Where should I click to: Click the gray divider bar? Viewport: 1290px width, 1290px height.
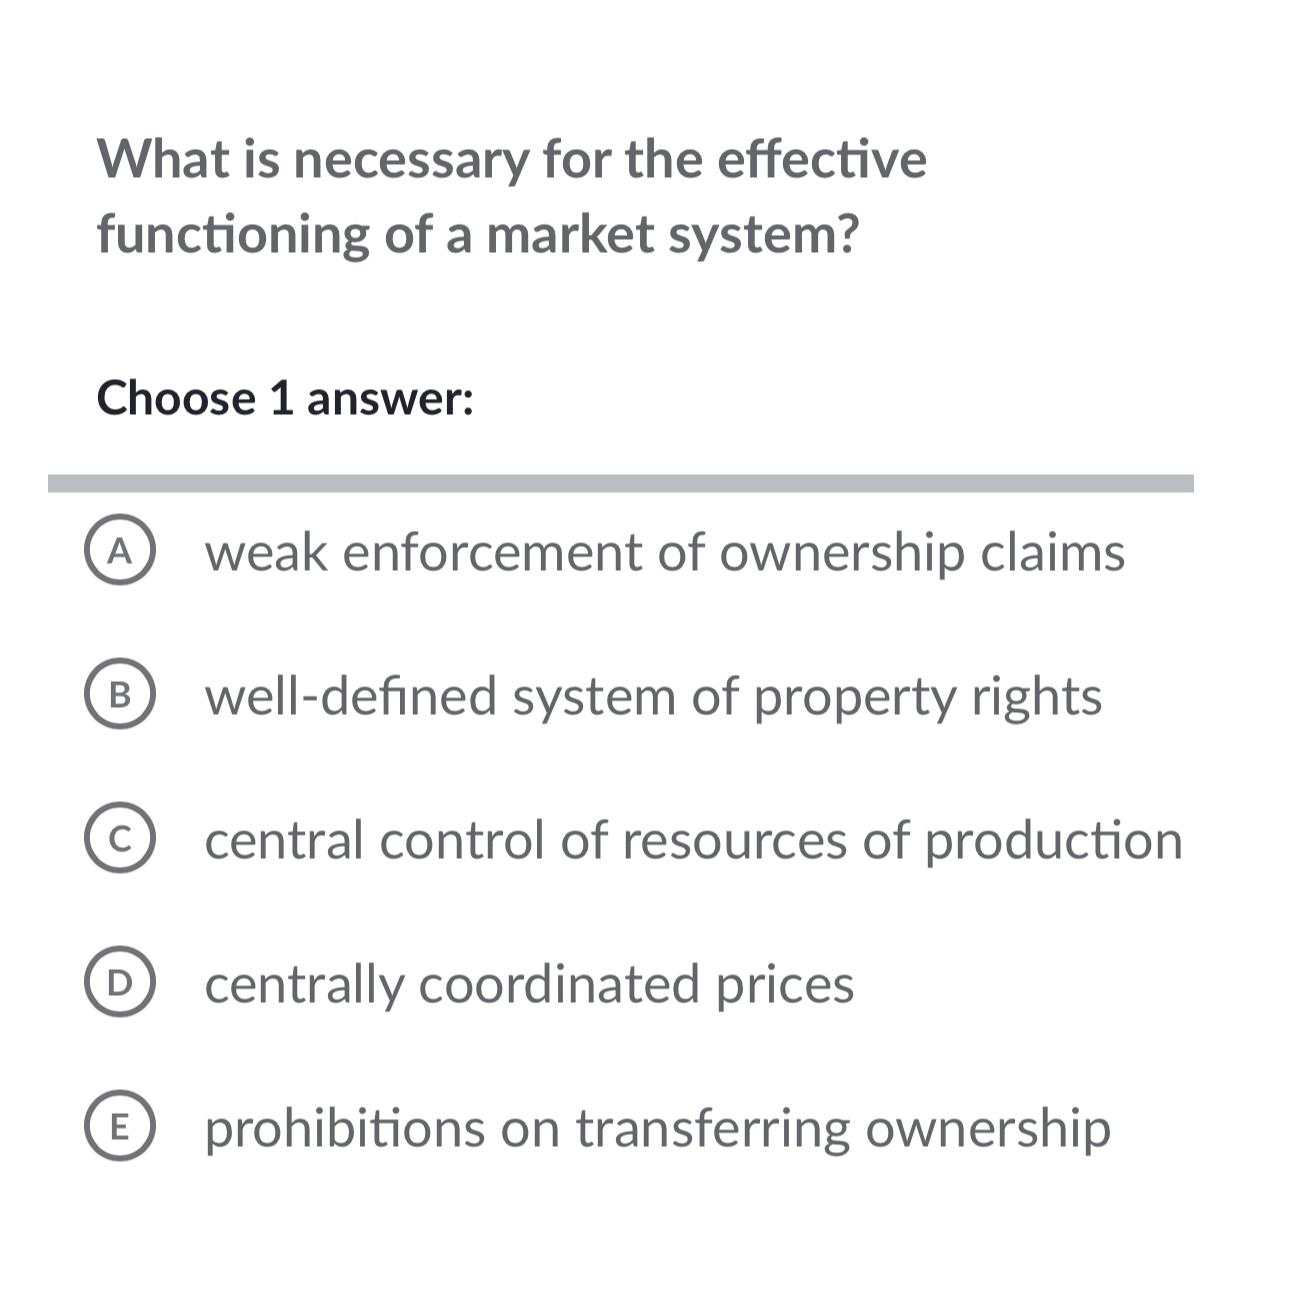click(622, 480)
